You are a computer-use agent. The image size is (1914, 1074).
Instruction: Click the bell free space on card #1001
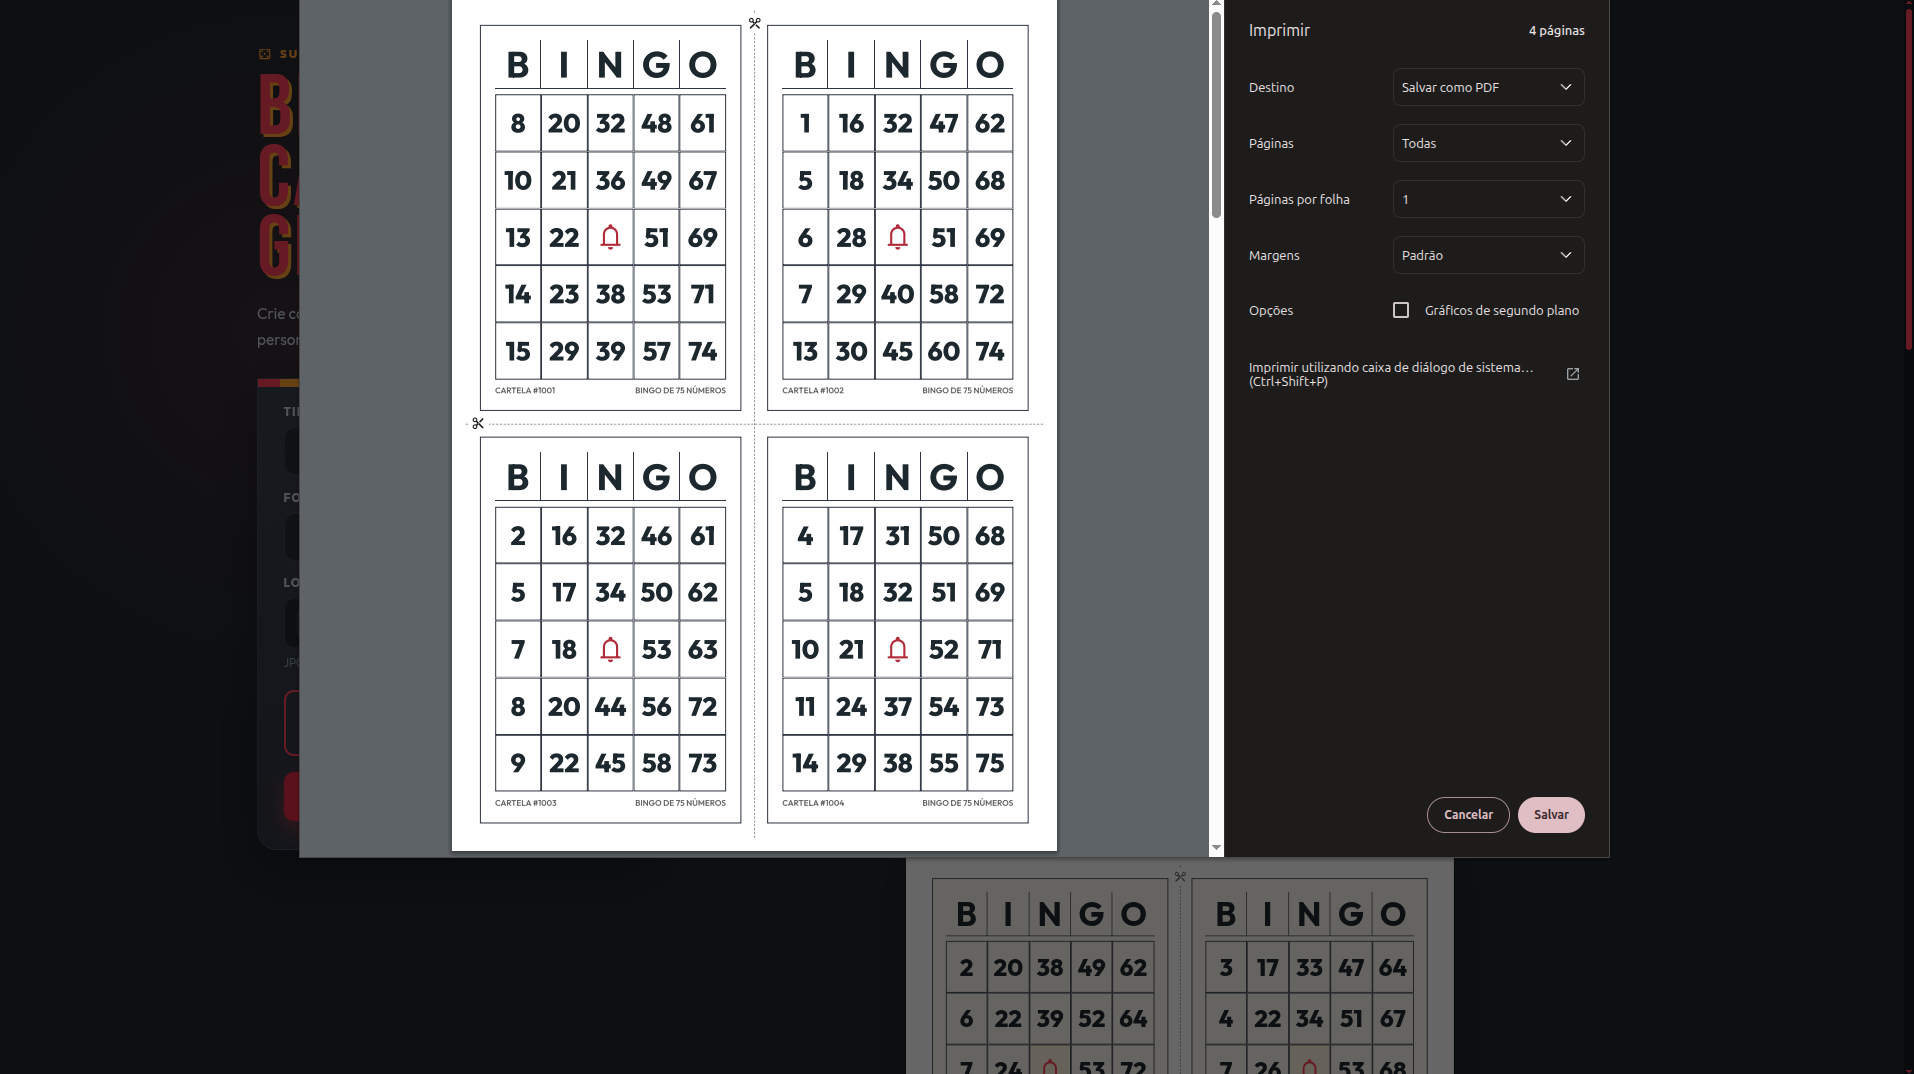[x=610, y=237]
